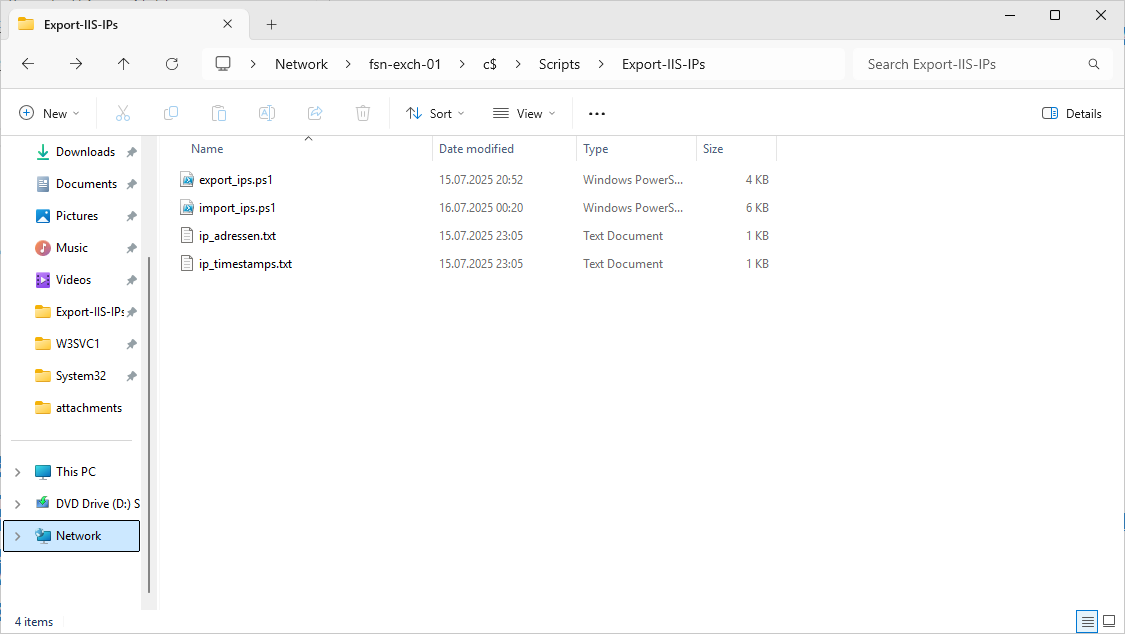Open Documents in the sidebar
Screen dimensions: 1125x634
click(86, 184)
